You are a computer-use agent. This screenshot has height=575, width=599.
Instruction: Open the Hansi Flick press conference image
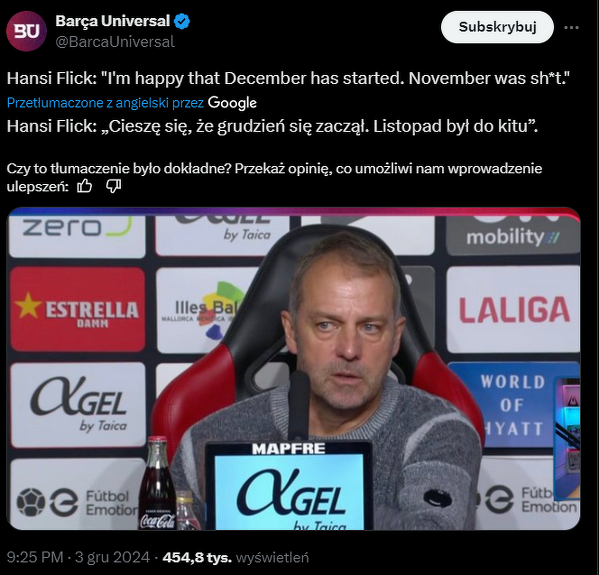click(x=293, y=369)
